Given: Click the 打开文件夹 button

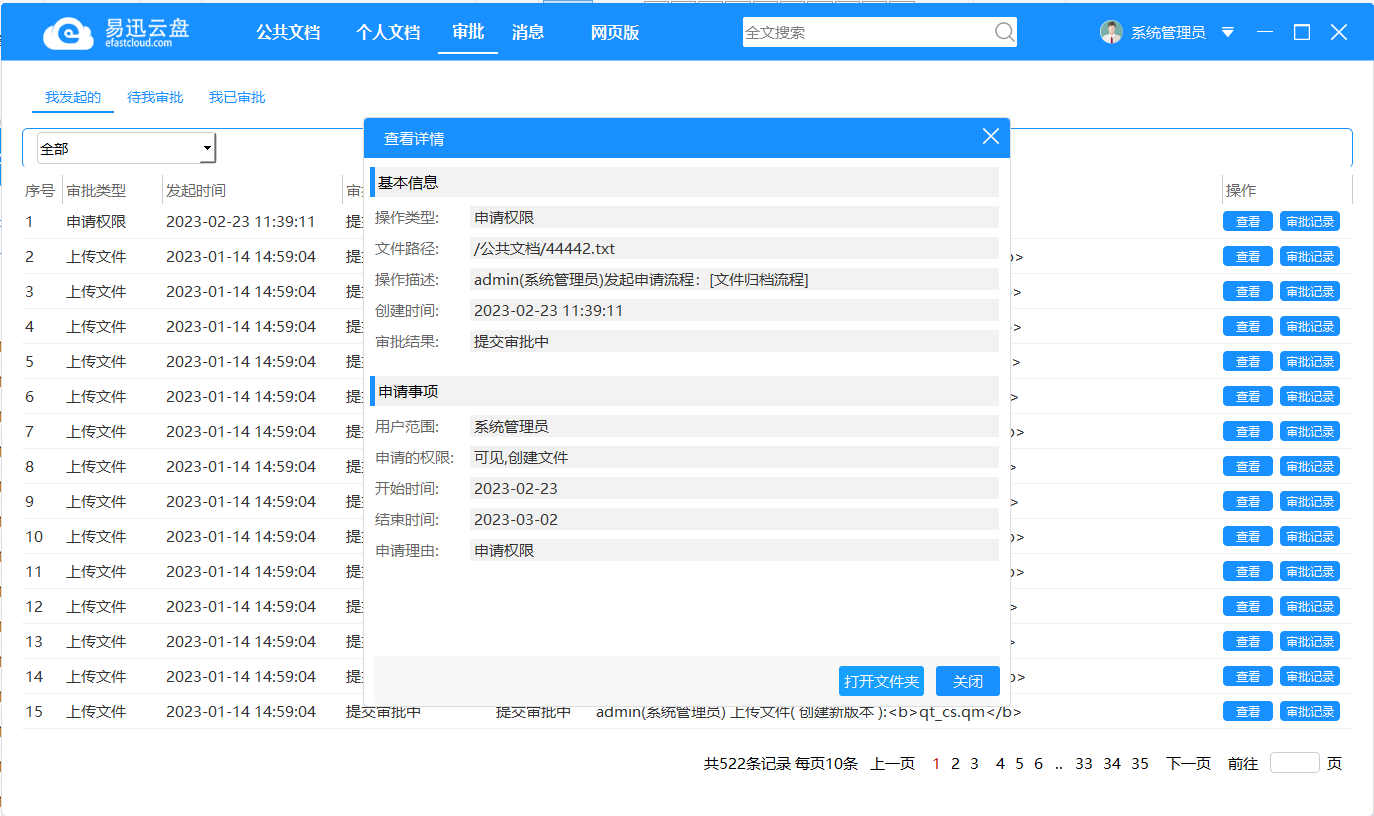Looking at the screenshot, I should [881, 681].
